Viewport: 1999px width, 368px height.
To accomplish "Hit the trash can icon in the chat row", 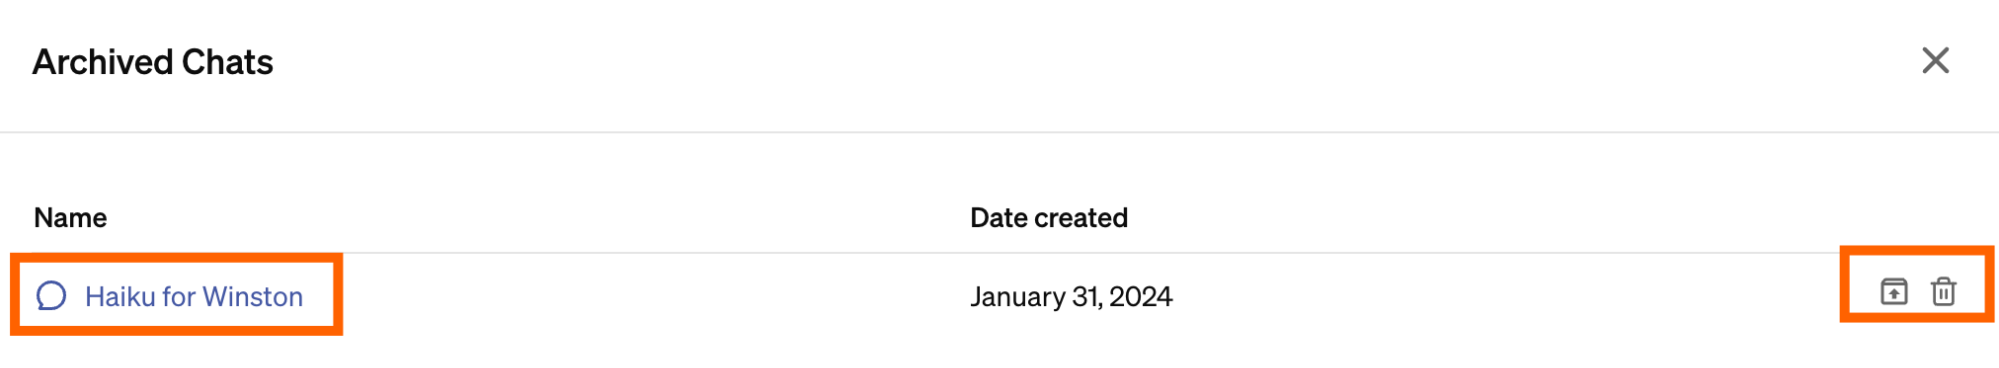I will [x=1943, y=292].
